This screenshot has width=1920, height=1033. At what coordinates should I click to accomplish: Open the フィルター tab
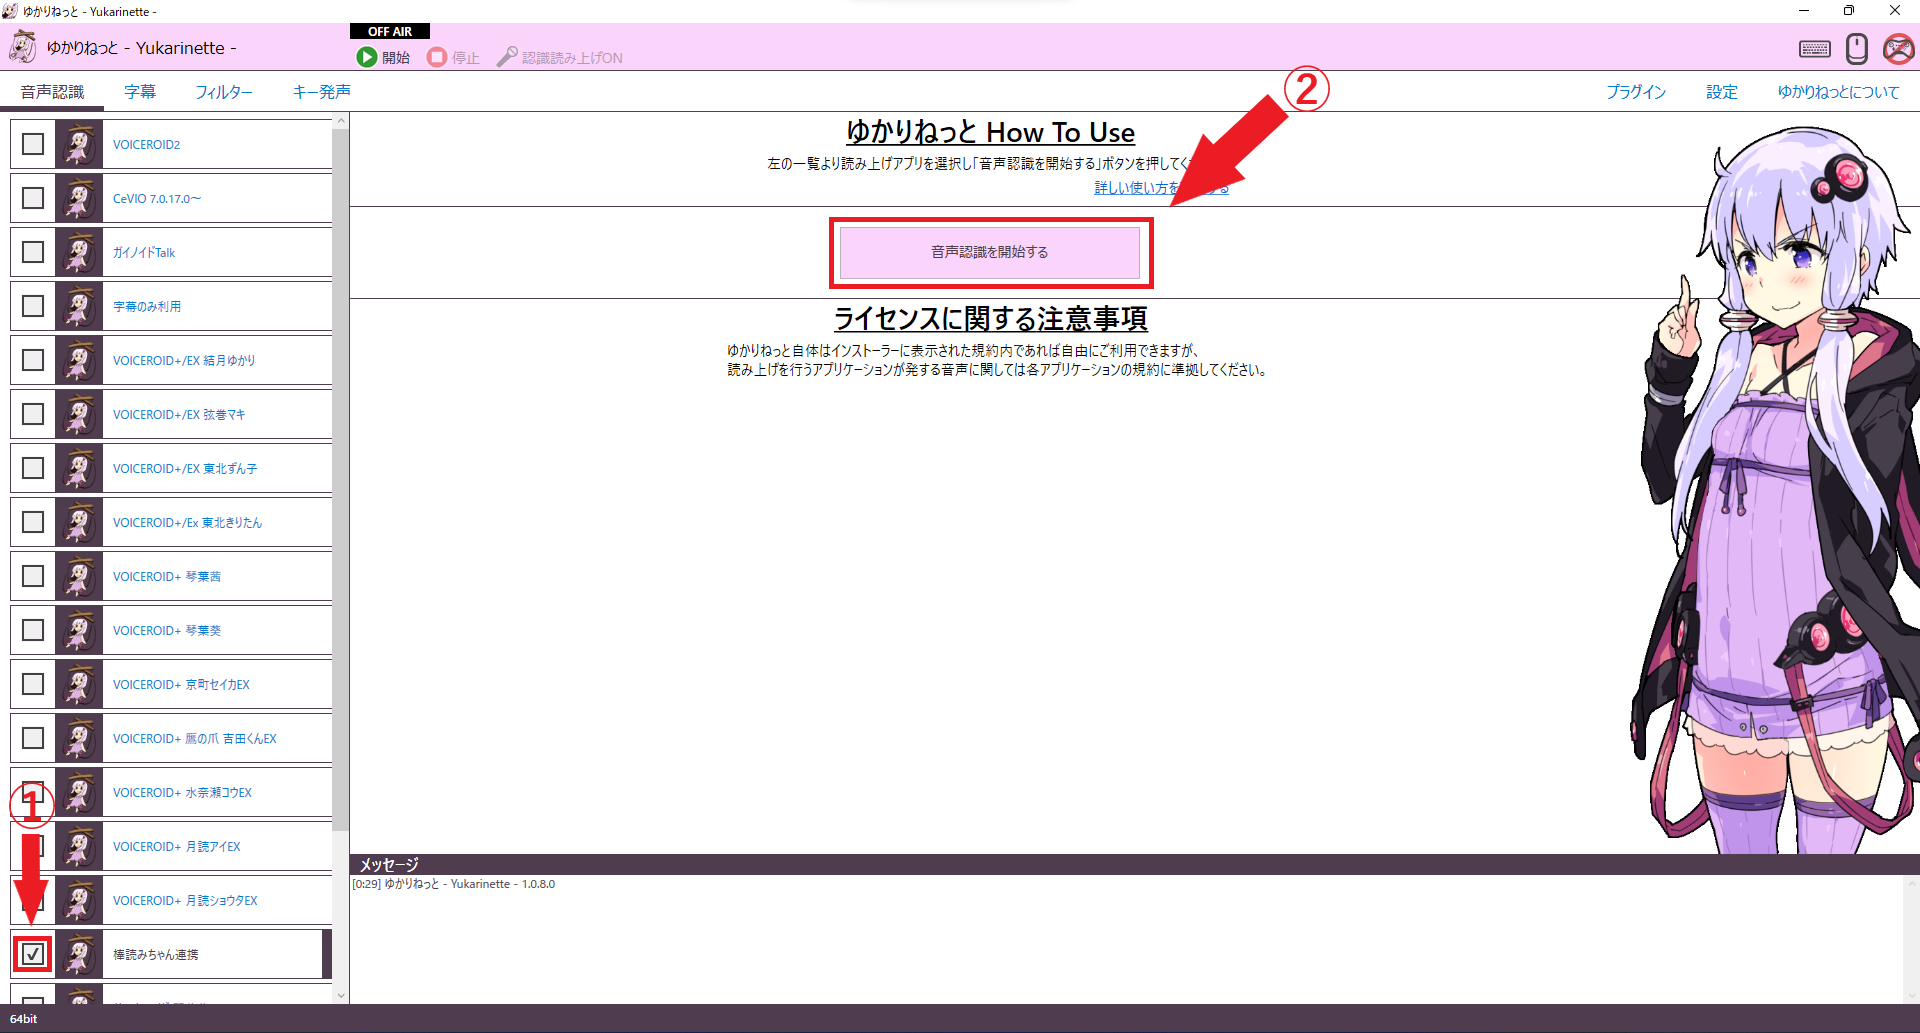click(x=224, y=92)
